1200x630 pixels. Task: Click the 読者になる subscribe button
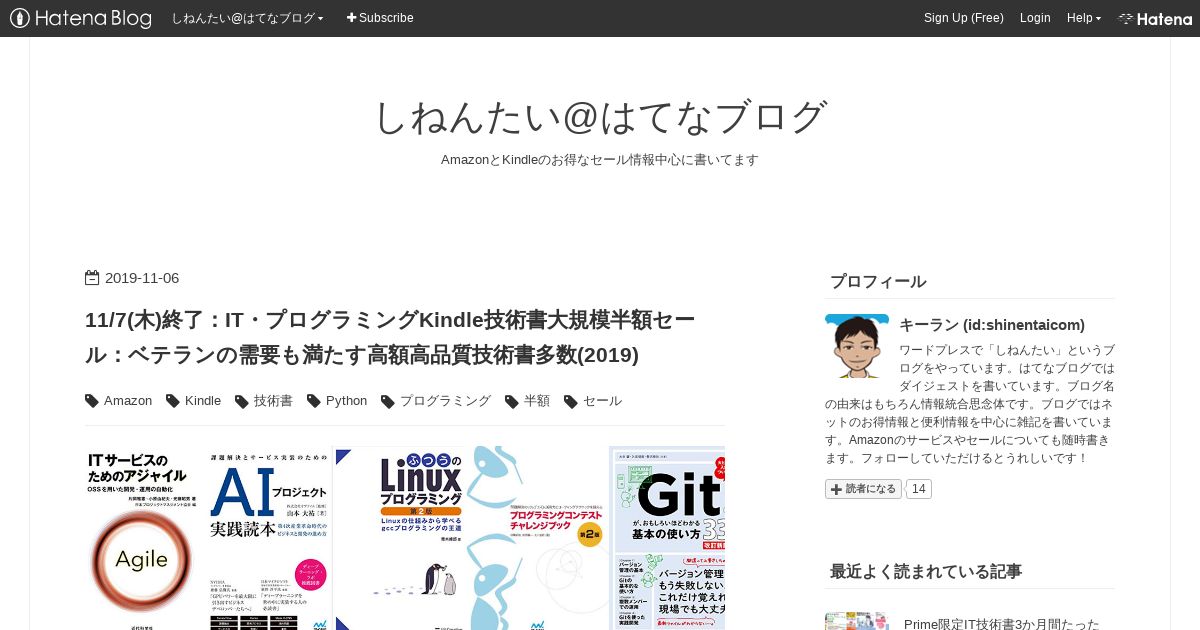click(863, 489)
